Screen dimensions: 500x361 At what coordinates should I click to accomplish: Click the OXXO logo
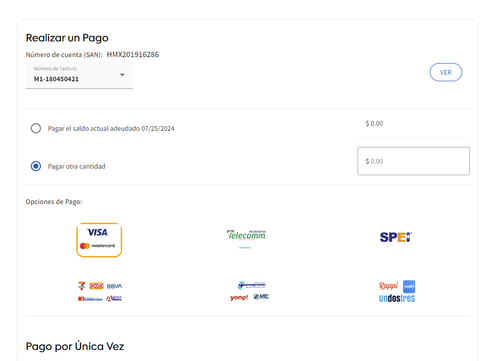tap(96, 286)
